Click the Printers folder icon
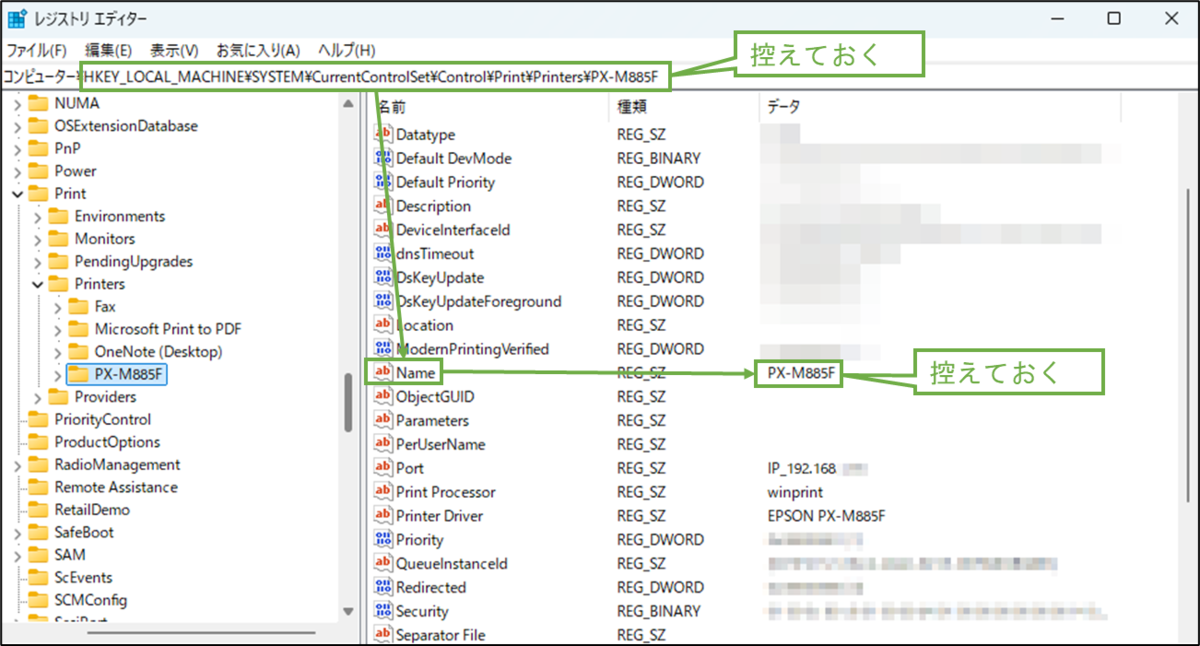Image resolution: width=1200 pixels, height=646 pixels. pos(58,284)
